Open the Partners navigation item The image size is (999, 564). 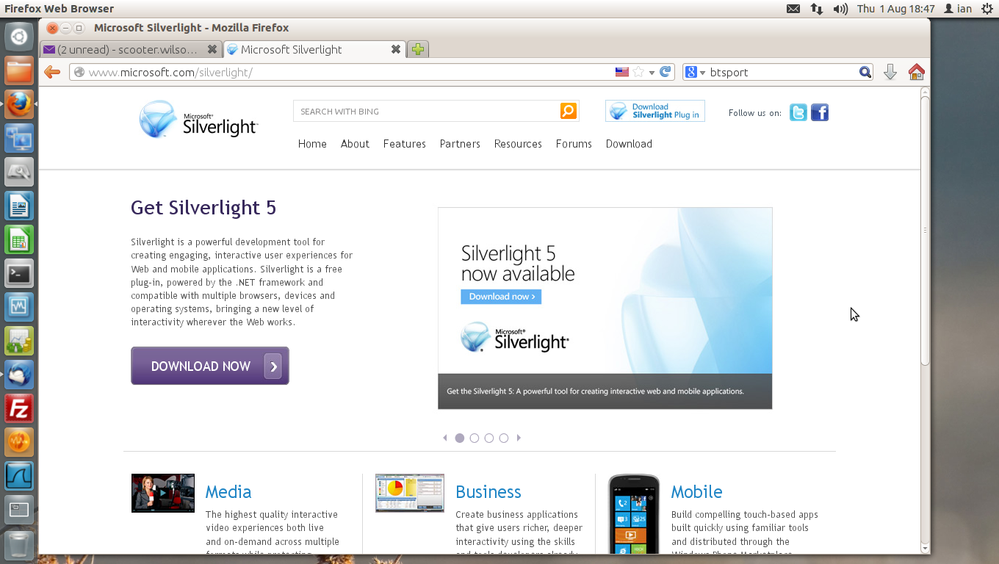tap(460, 144)
